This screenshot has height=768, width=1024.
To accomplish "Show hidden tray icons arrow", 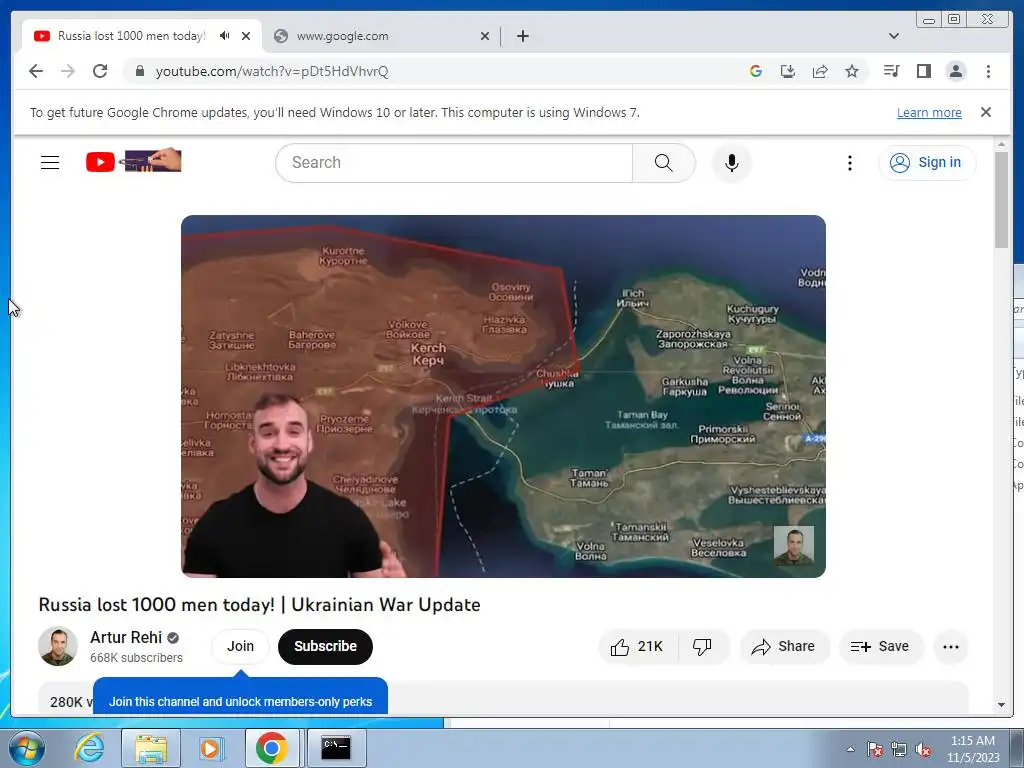I will pyautogui.click(x=850, y=749).
